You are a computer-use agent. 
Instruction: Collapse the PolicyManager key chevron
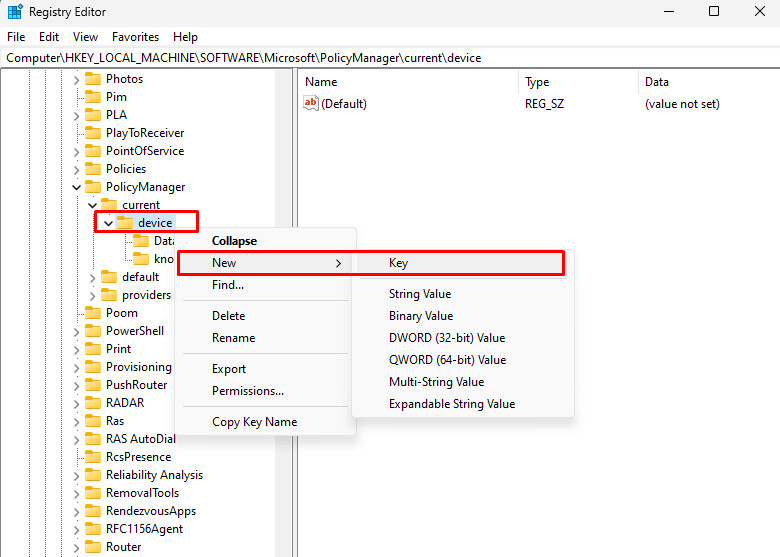76,187
